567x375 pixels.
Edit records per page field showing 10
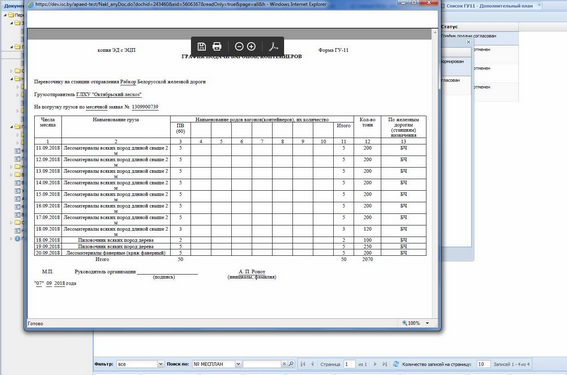[483, 364]
